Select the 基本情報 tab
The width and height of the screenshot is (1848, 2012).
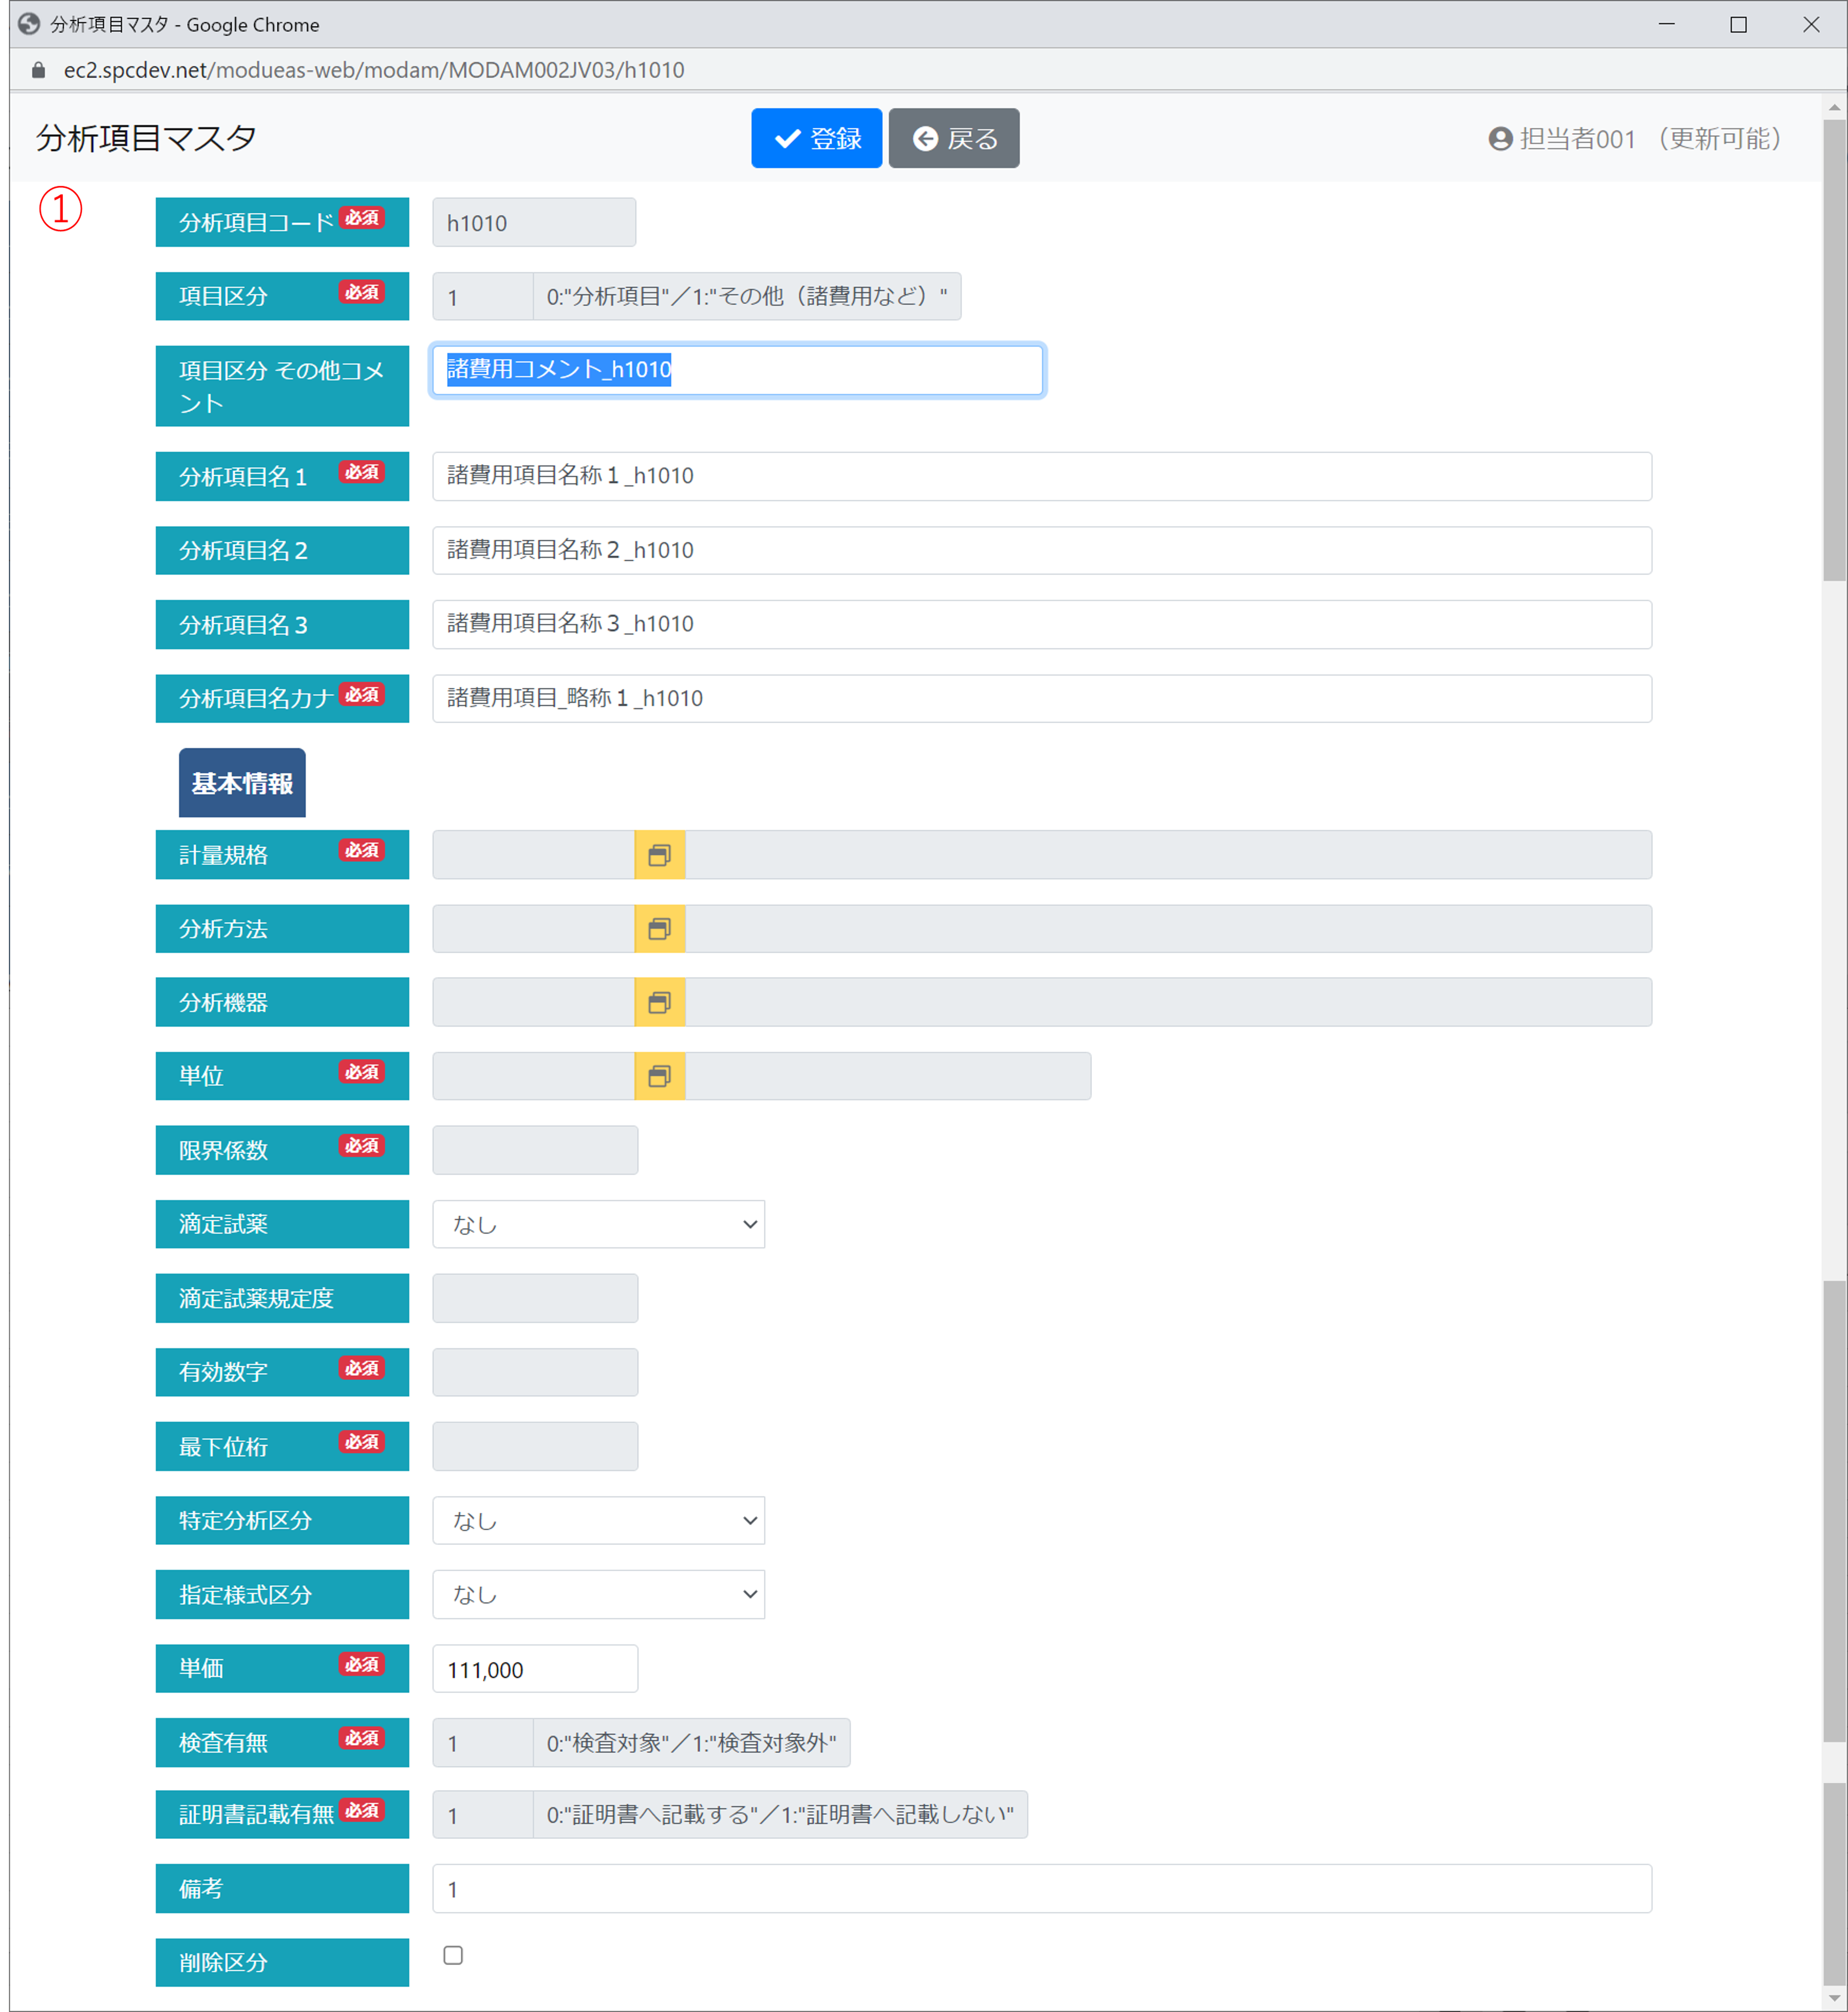[242, 783]
